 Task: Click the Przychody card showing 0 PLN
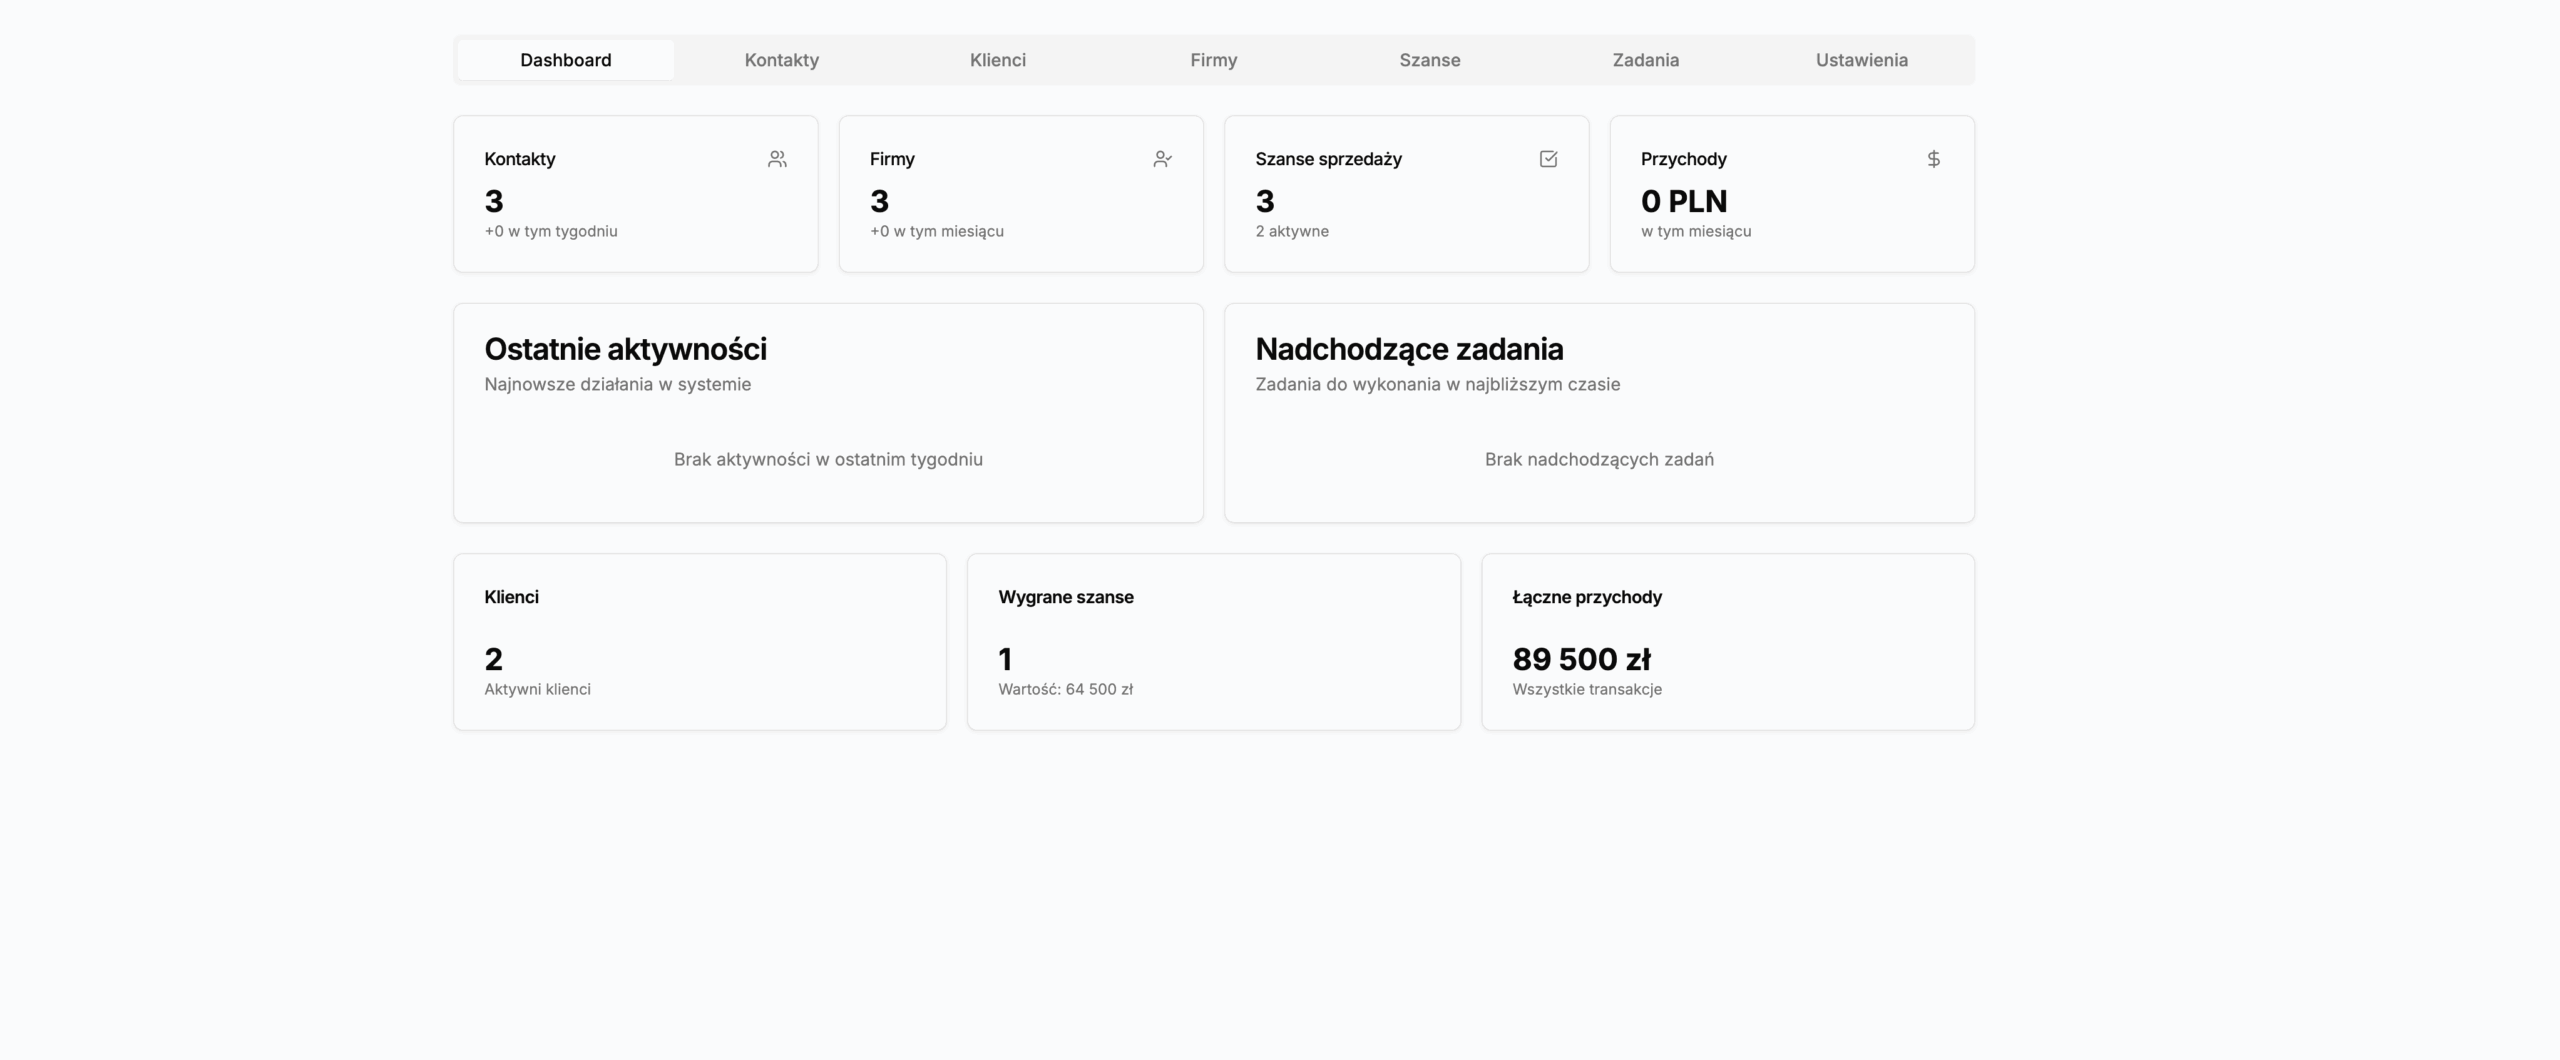tap(1792, 193)
